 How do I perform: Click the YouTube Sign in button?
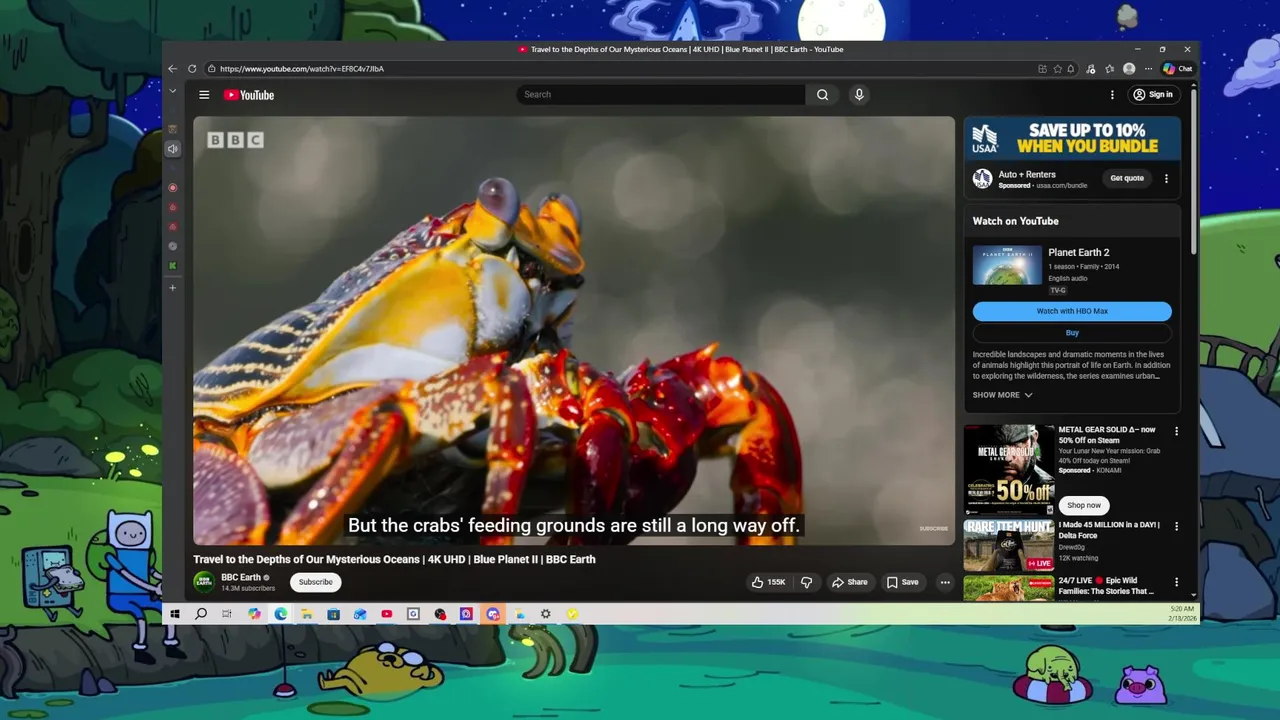click(1153, 95)
